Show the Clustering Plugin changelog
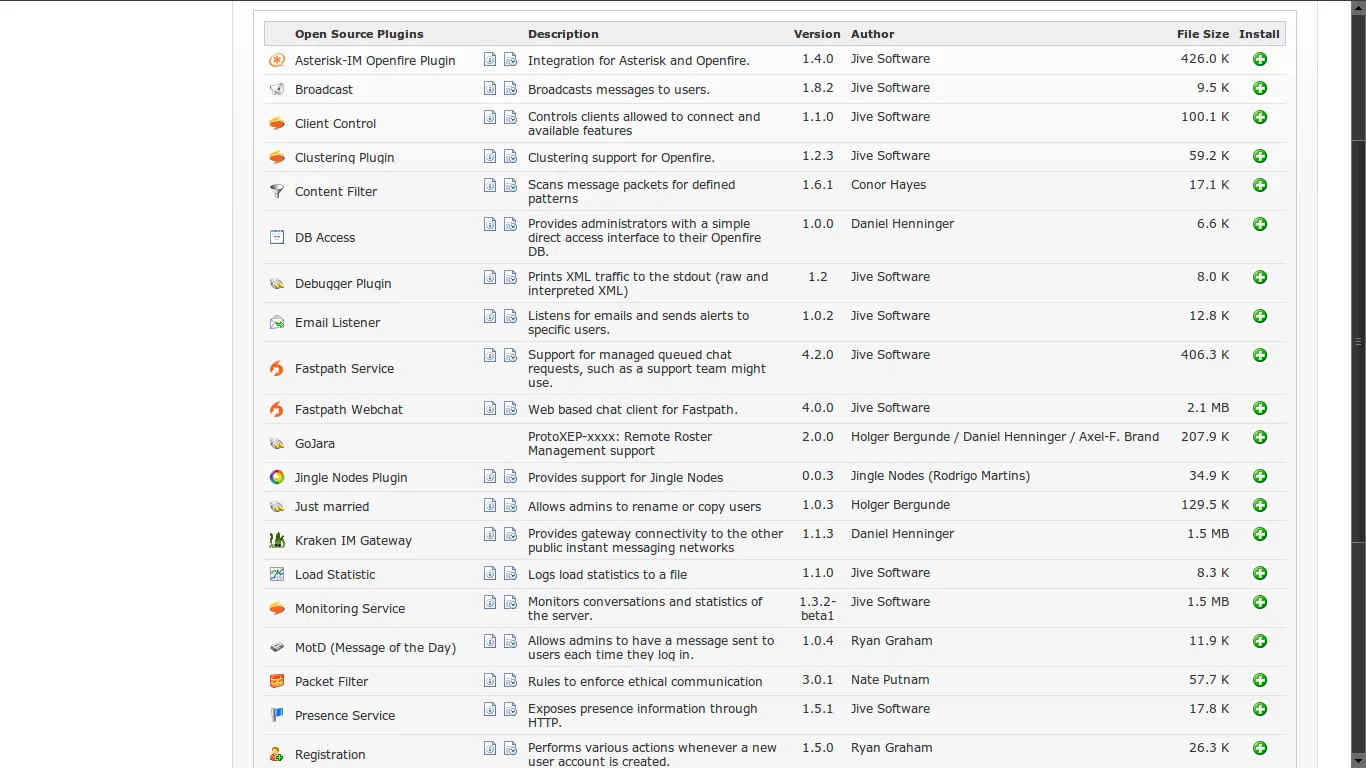 (x=510, y=156)
